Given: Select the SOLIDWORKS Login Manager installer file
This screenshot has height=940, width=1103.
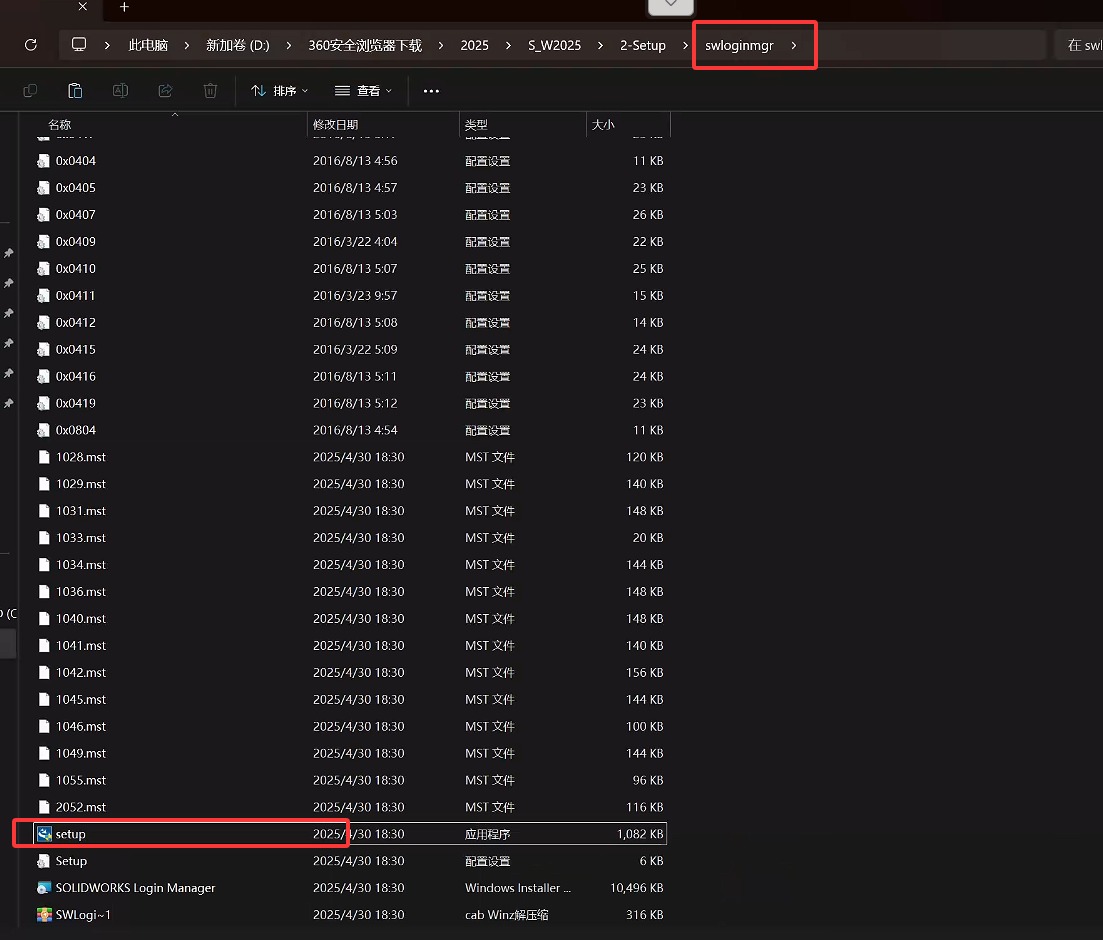Looking at the screenshot, I should tap(135, 888).
